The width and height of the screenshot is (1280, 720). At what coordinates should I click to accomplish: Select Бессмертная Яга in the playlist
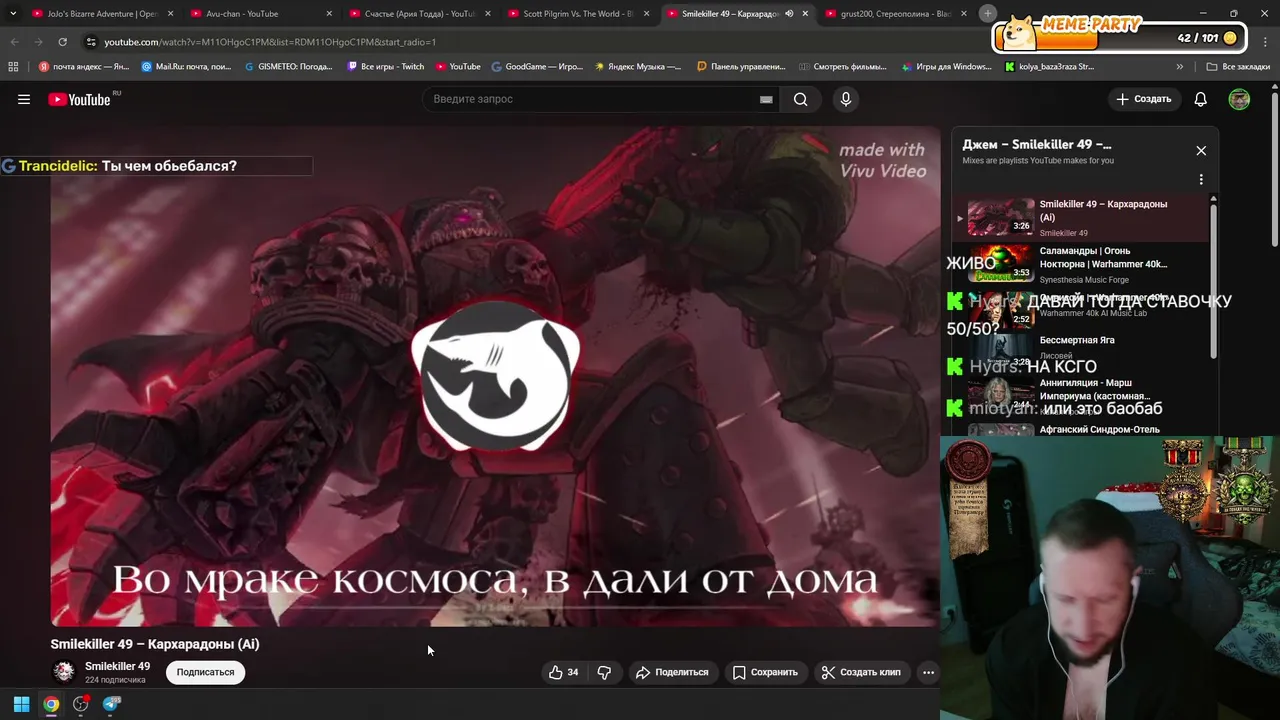[x=1081, y=347]
